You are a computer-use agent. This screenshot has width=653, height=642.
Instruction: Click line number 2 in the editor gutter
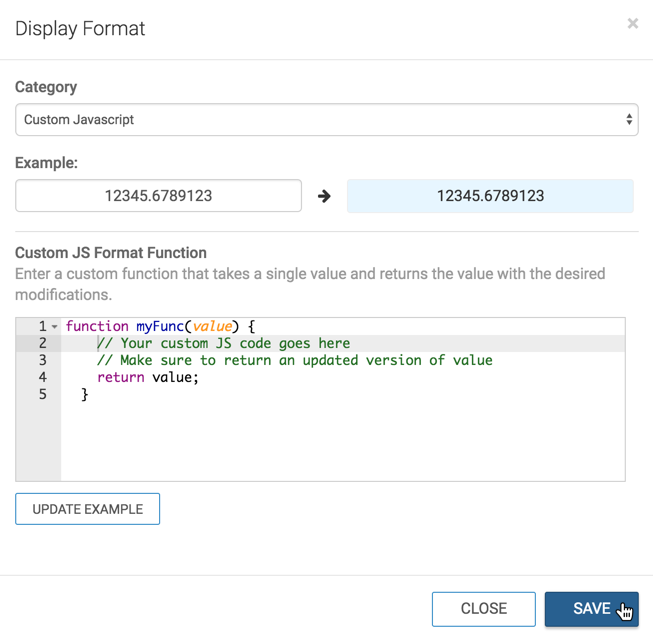42,343
